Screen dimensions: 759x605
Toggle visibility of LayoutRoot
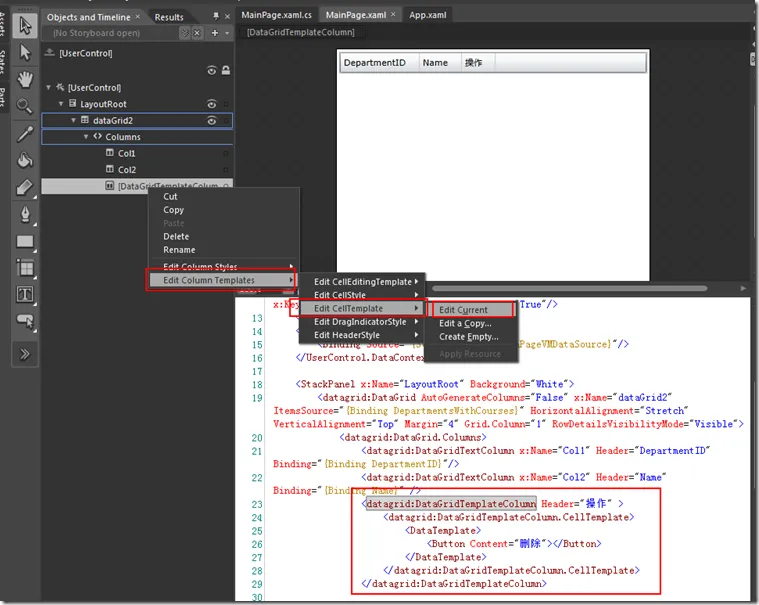coord(212,104)
